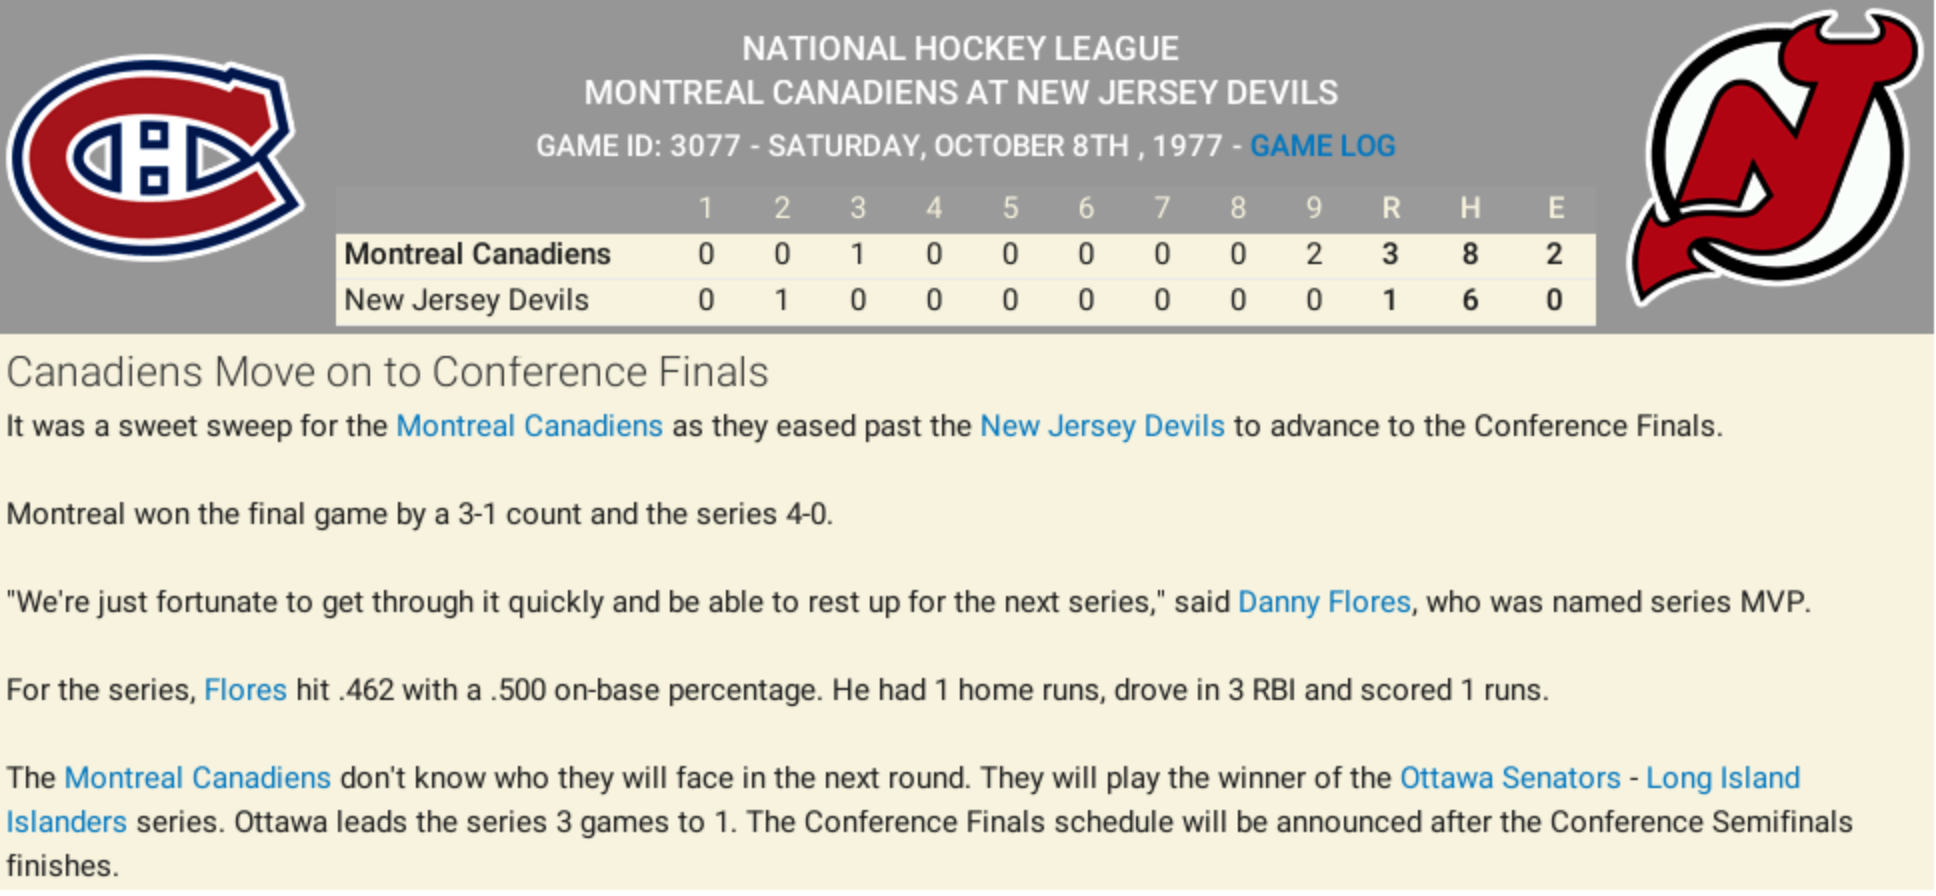The image size is (1936, 896).
Task: Click the E column header
Action: point(1555,208)
